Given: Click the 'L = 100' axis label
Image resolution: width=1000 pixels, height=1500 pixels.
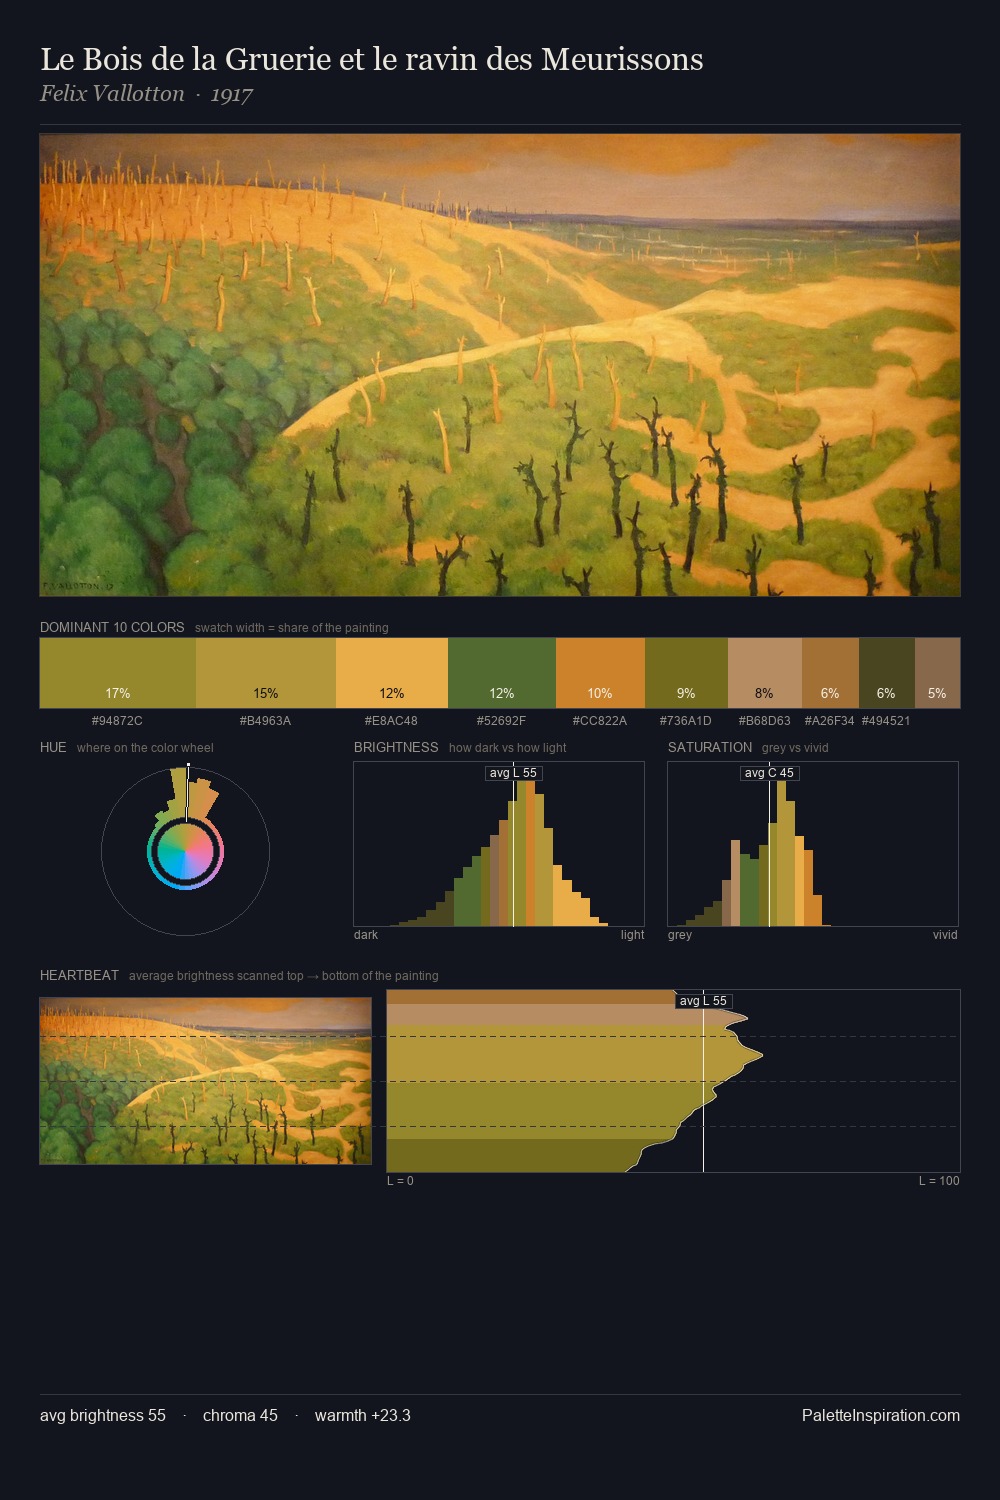Looking at the screenshot, I should (x=939, y=1181).
